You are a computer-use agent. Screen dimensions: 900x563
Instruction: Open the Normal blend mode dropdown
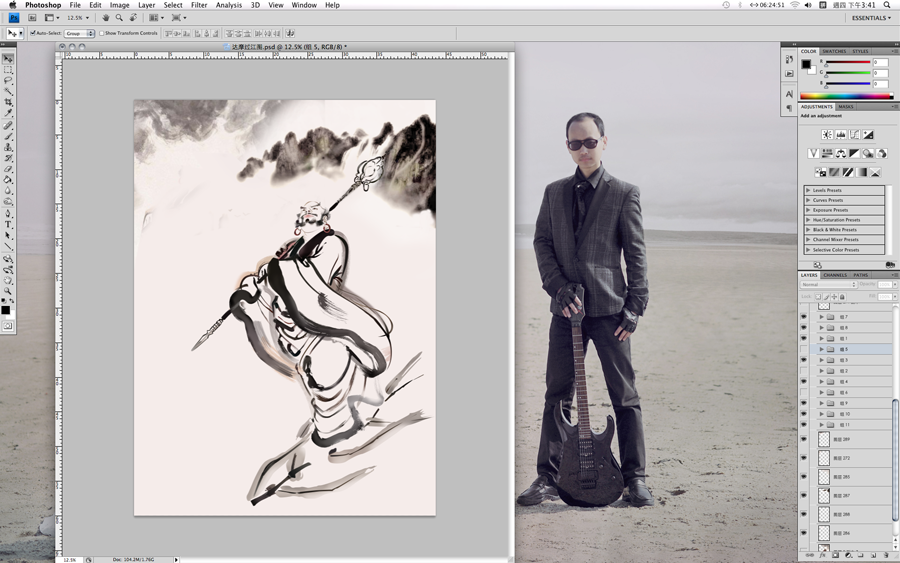[828, 285]
